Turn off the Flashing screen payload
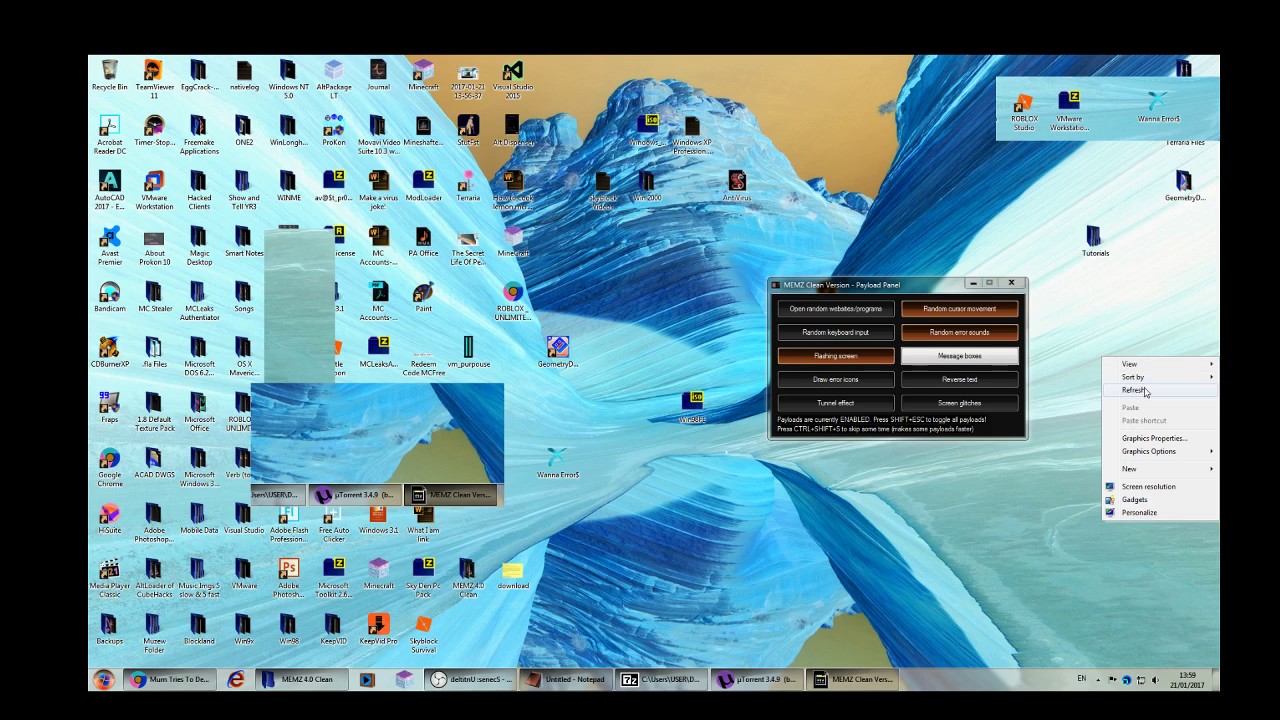Screen dimensions: 1280x720 [x=836, y=356]
